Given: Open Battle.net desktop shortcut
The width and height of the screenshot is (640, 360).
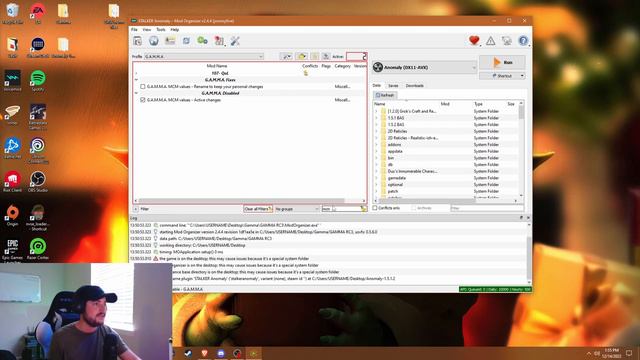Looking at the screenshot, I should coord(13,148).
